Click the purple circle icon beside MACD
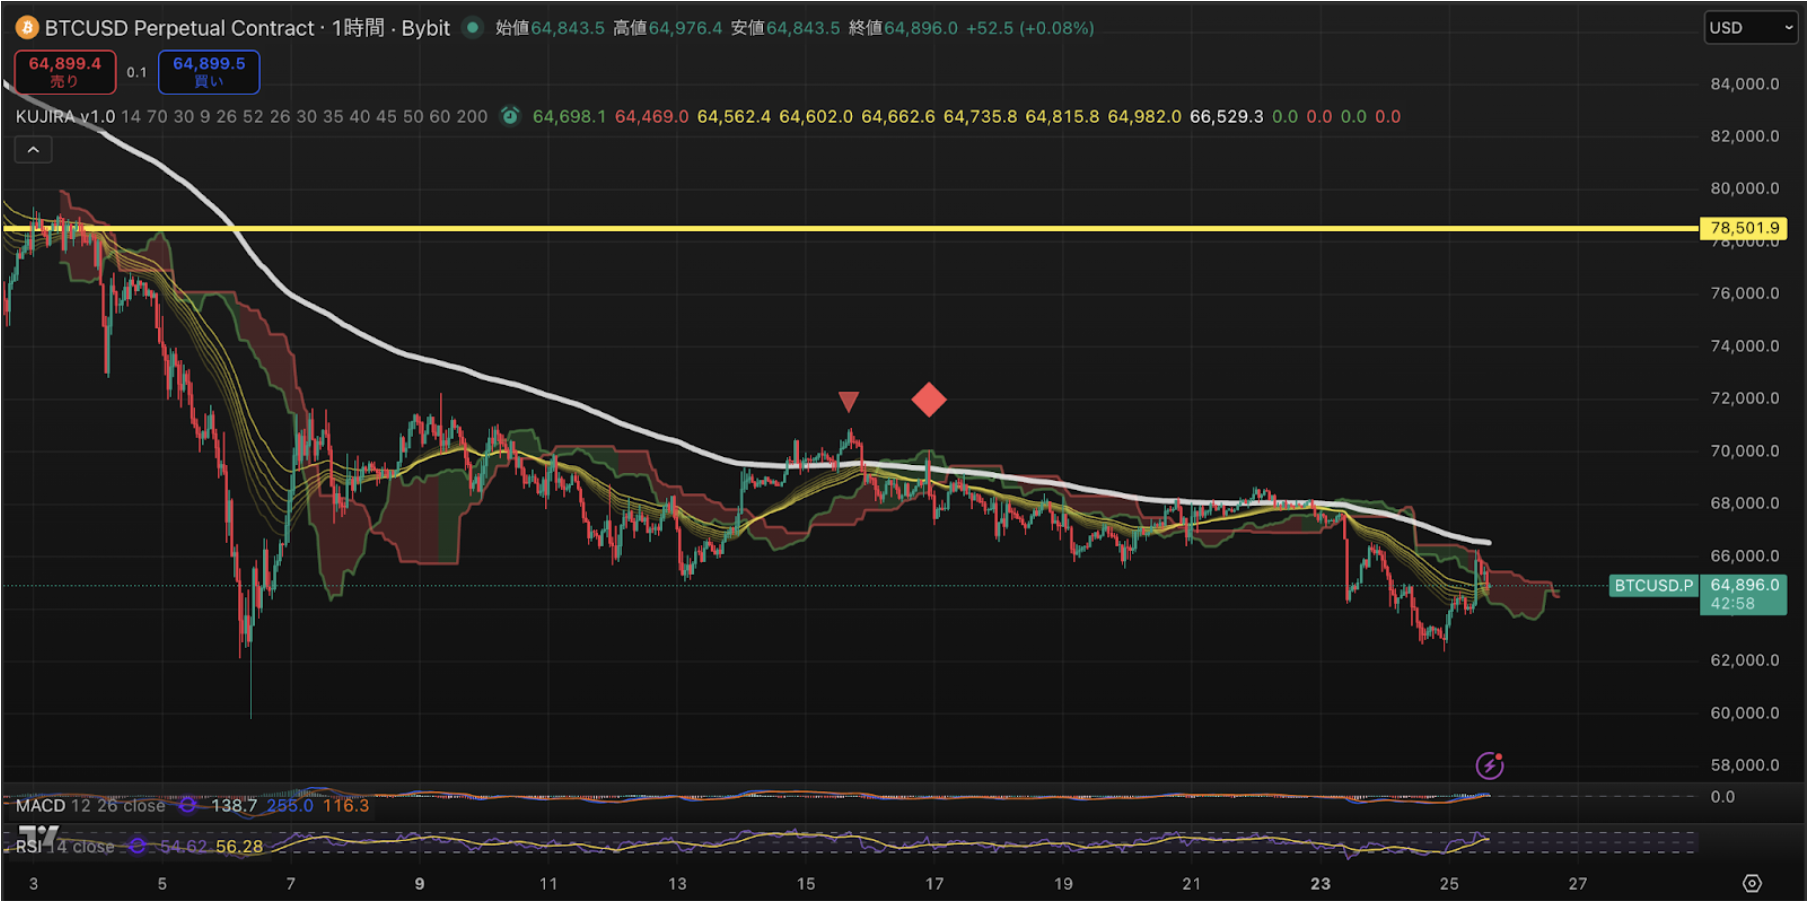The height and width of the screenshot is (906, 1810). click(187, 806)
